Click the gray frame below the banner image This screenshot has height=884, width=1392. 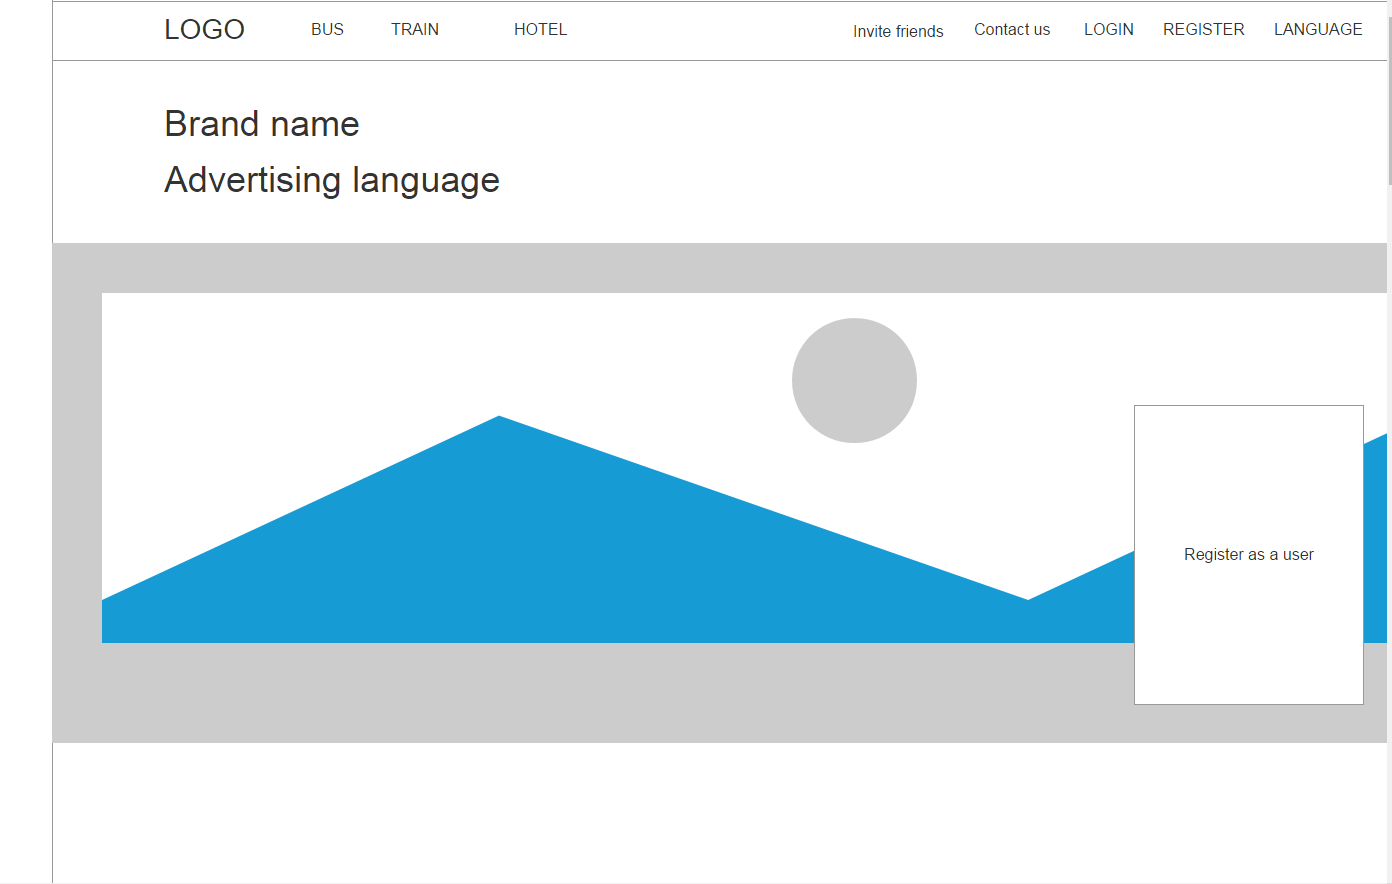coord(600,692)
